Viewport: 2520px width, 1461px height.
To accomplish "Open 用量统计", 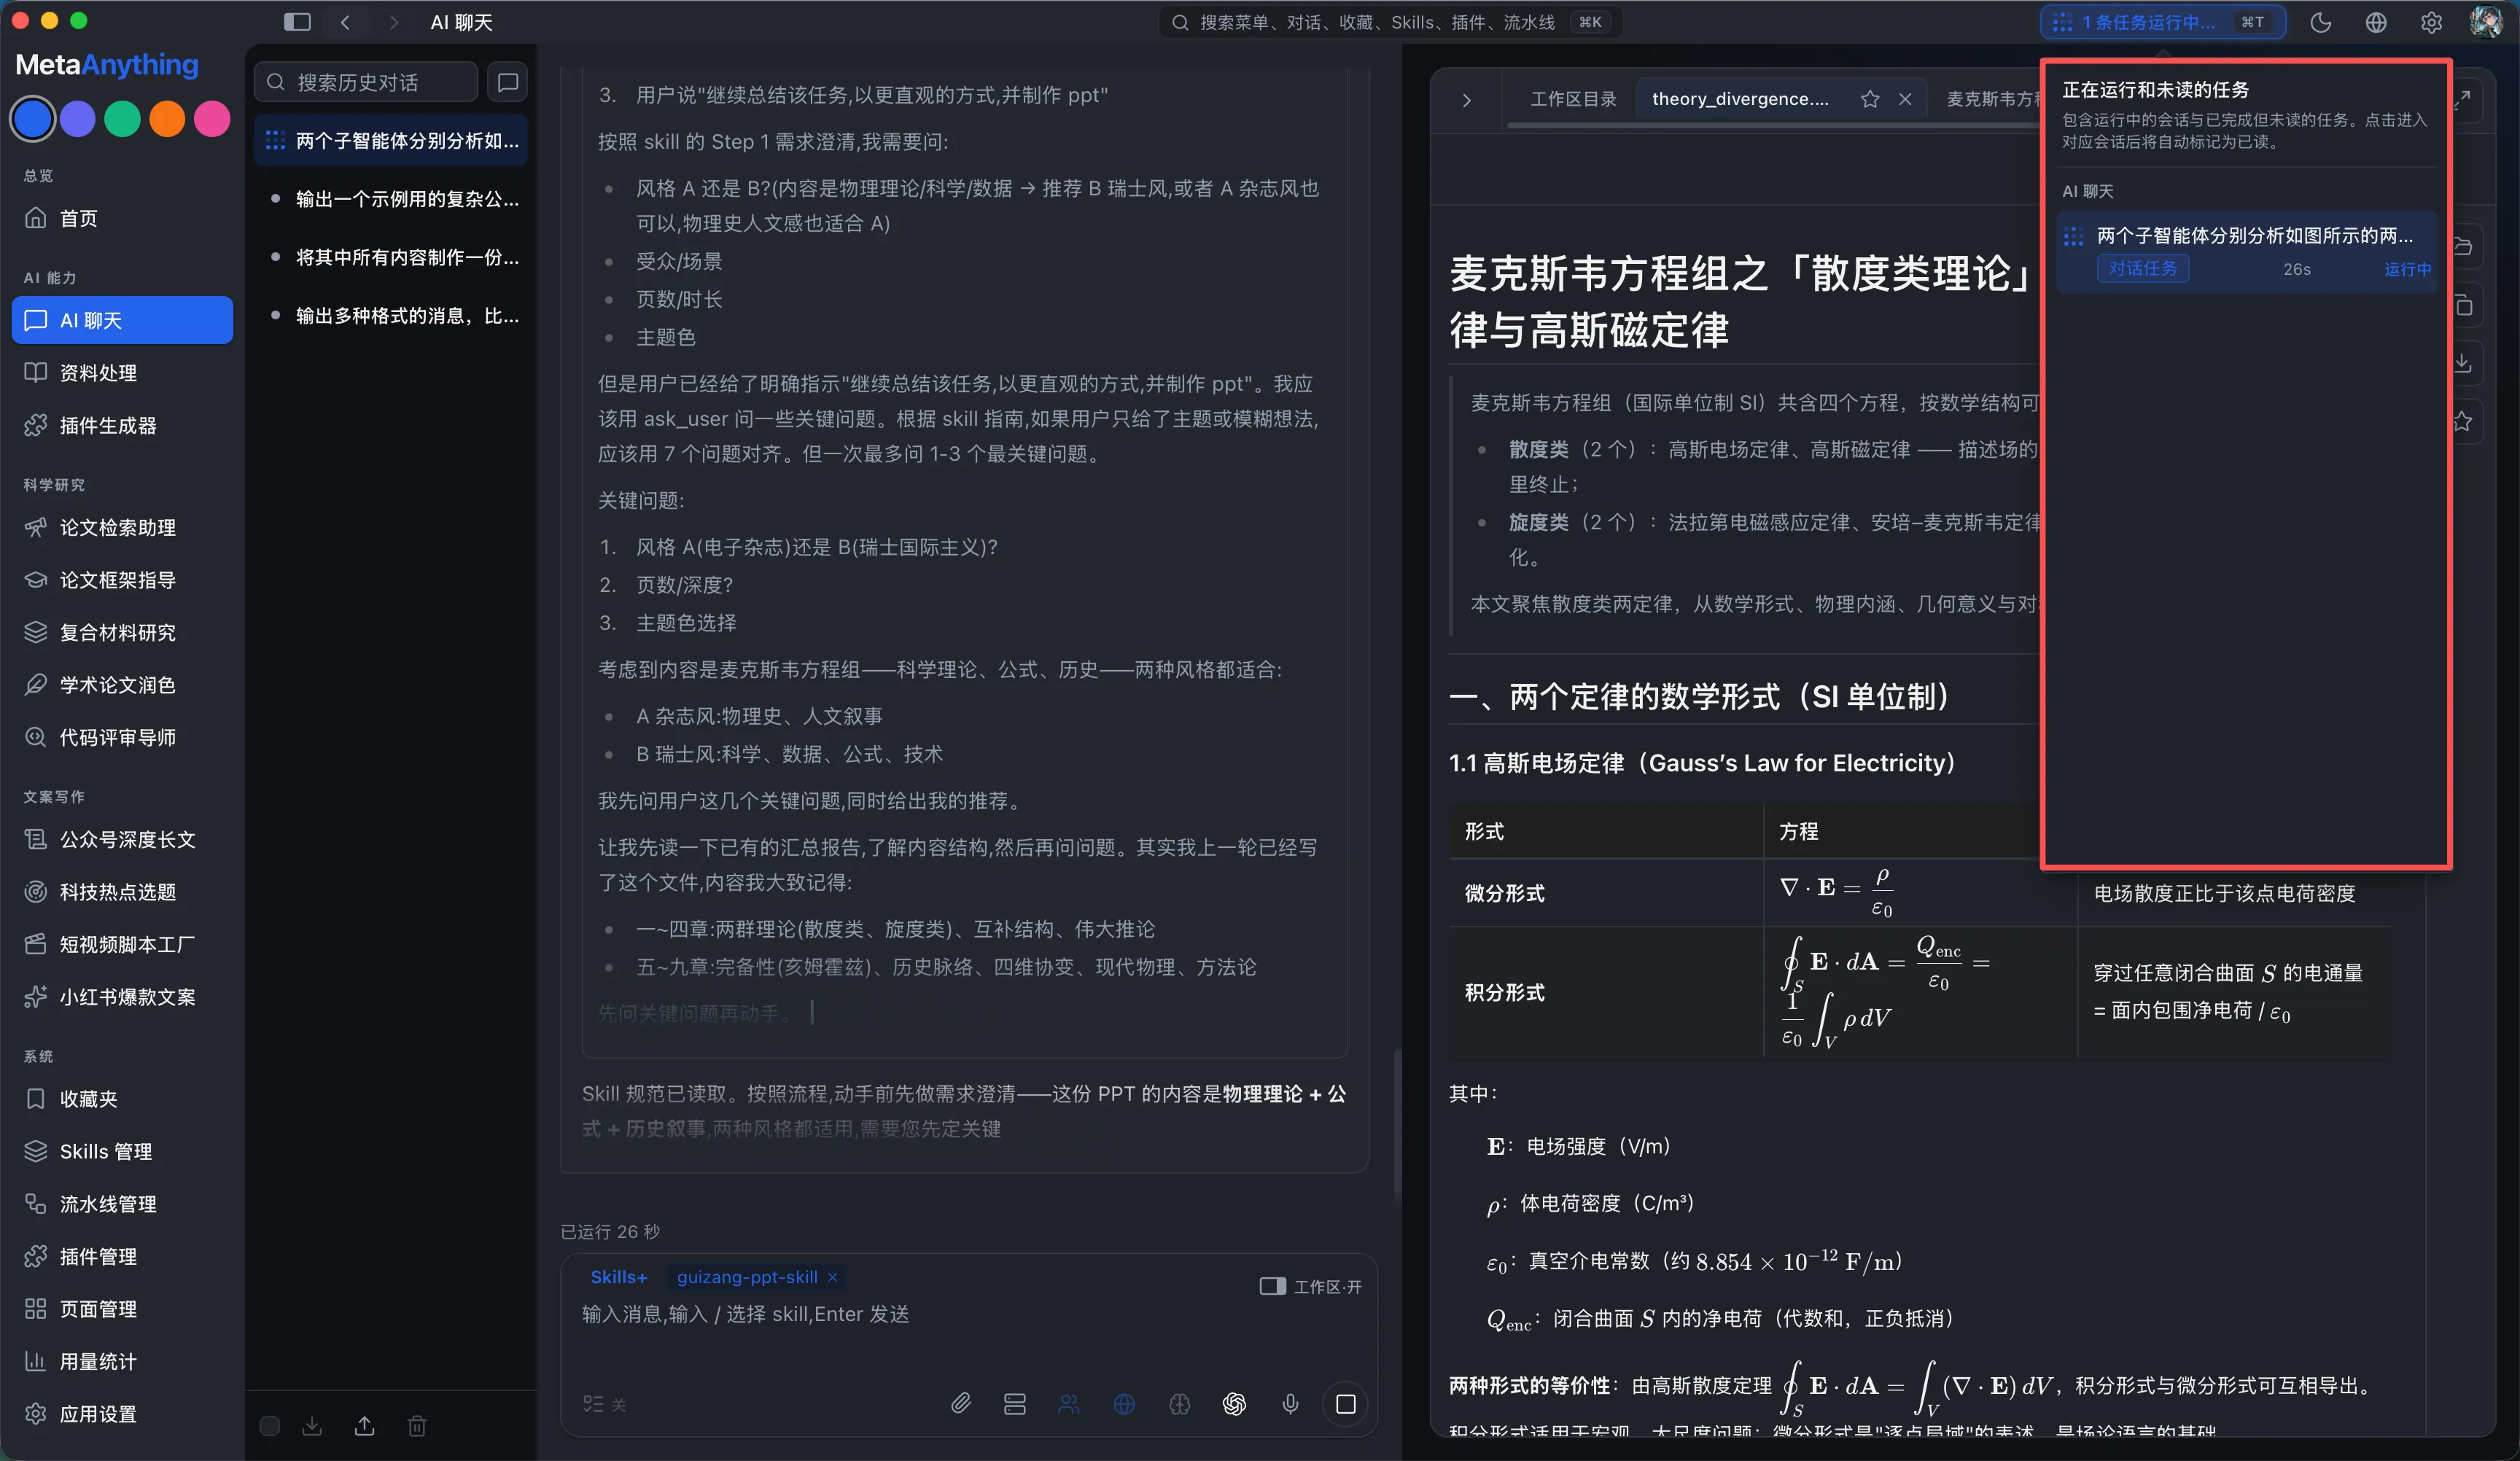I will click(122, 1361).
